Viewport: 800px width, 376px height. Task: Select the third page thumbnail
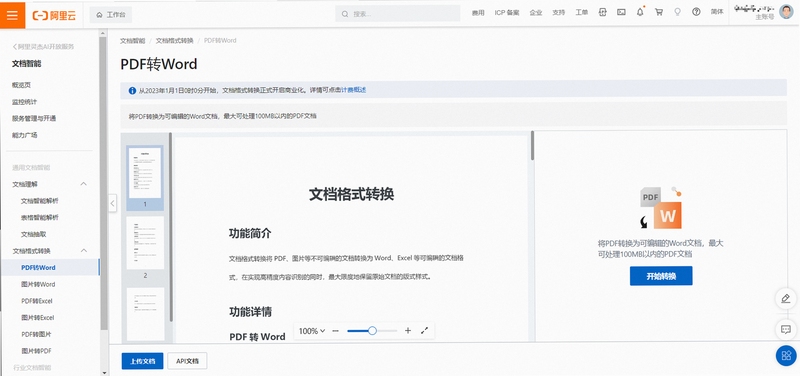point(145,314)
